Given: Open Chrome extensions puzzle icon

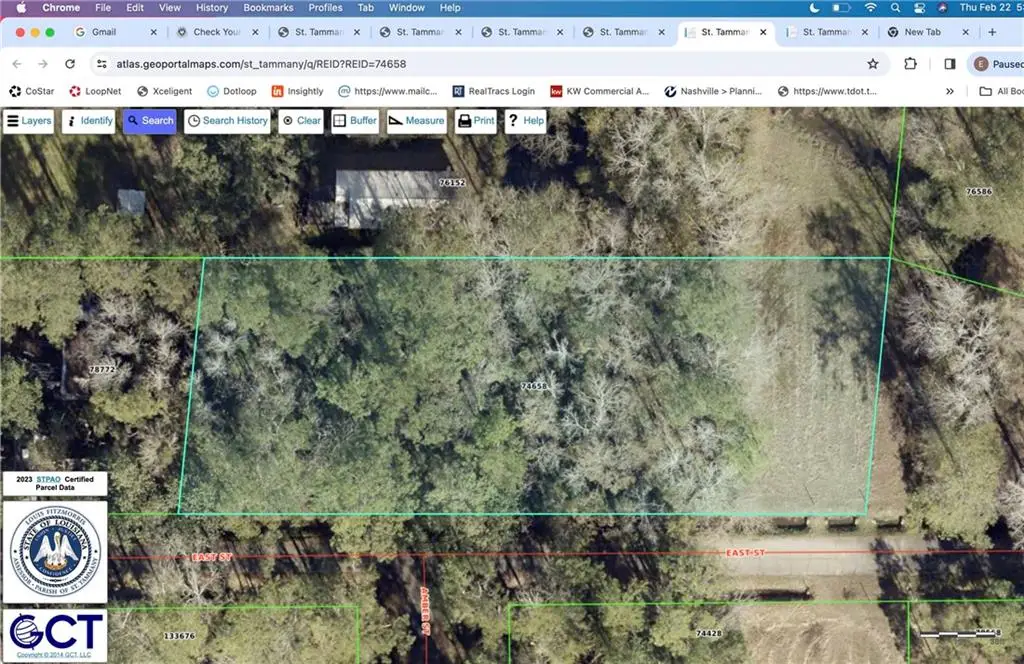Looking at the screenshot, I should (x=910, y=64).
